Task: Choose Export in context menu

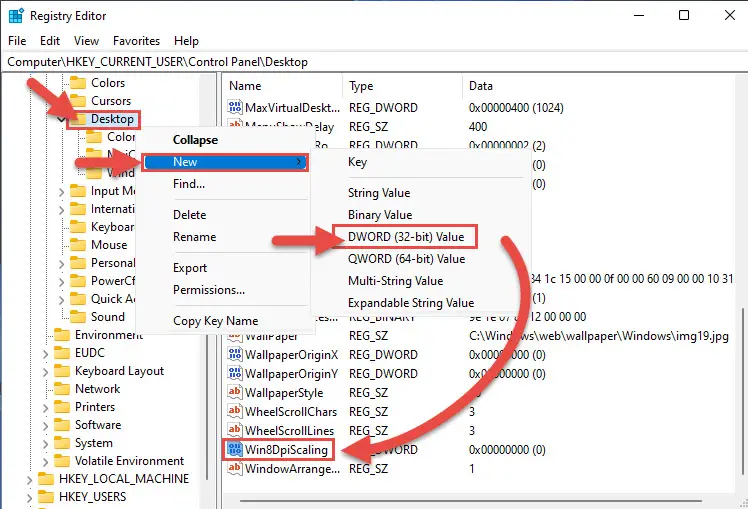Action: 190,268
